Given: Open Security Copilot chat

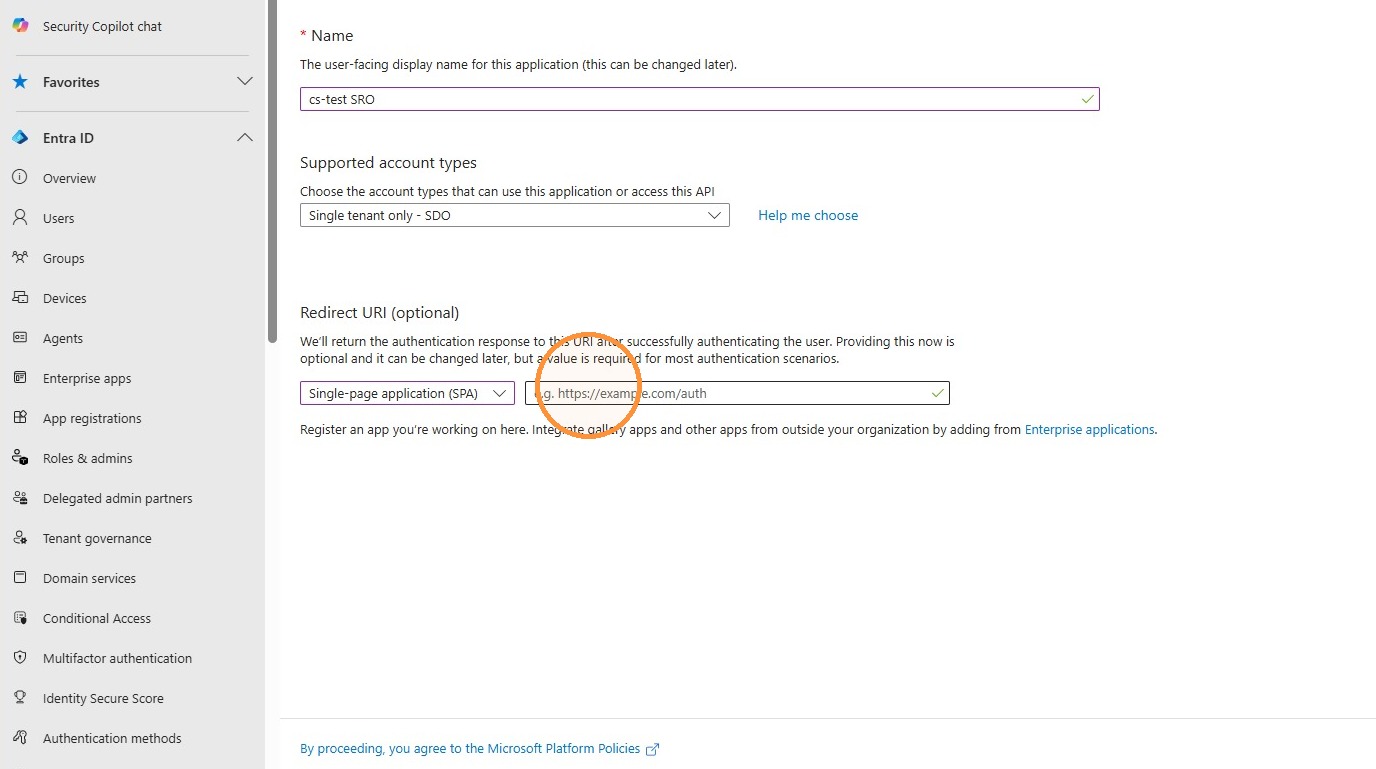Looking at the screenshot, I should pos(102,27).
